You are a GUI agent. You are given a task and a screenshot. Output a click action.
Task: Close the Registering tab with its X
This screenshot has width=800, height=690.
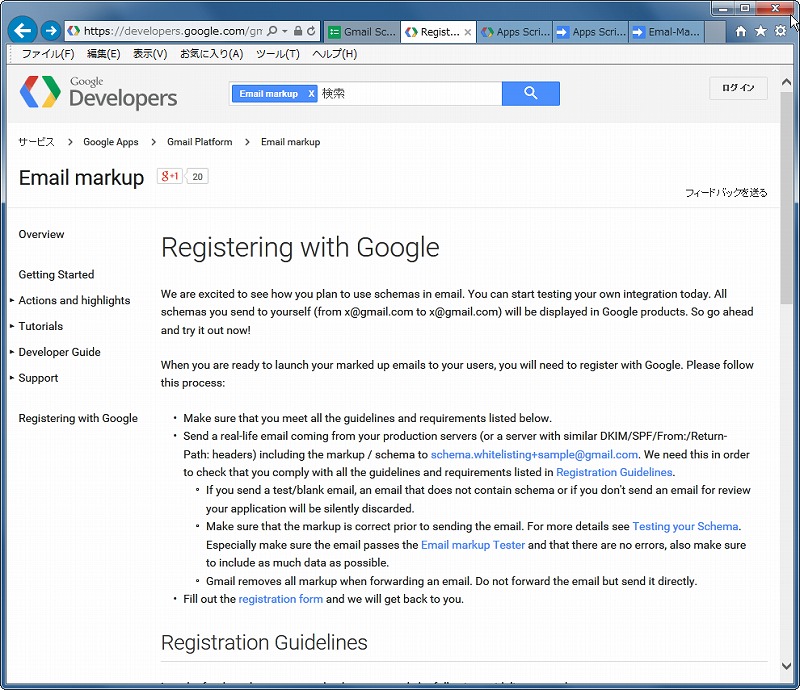click(468, 32)
